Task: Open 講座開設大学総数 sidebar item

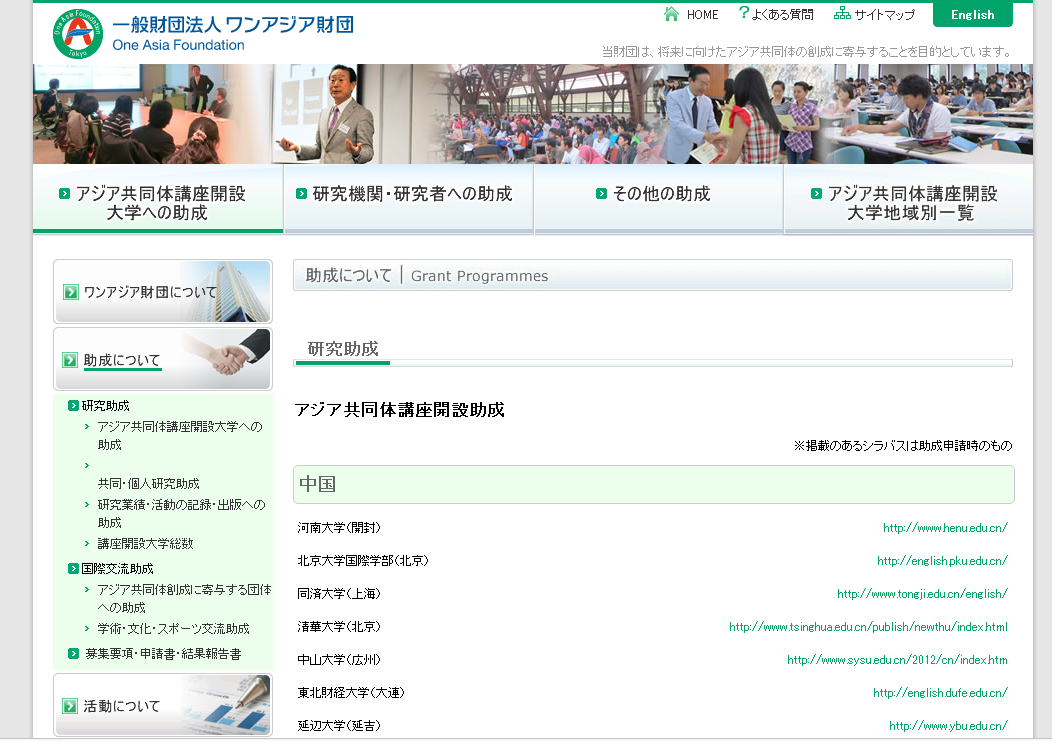Action: 145,544
